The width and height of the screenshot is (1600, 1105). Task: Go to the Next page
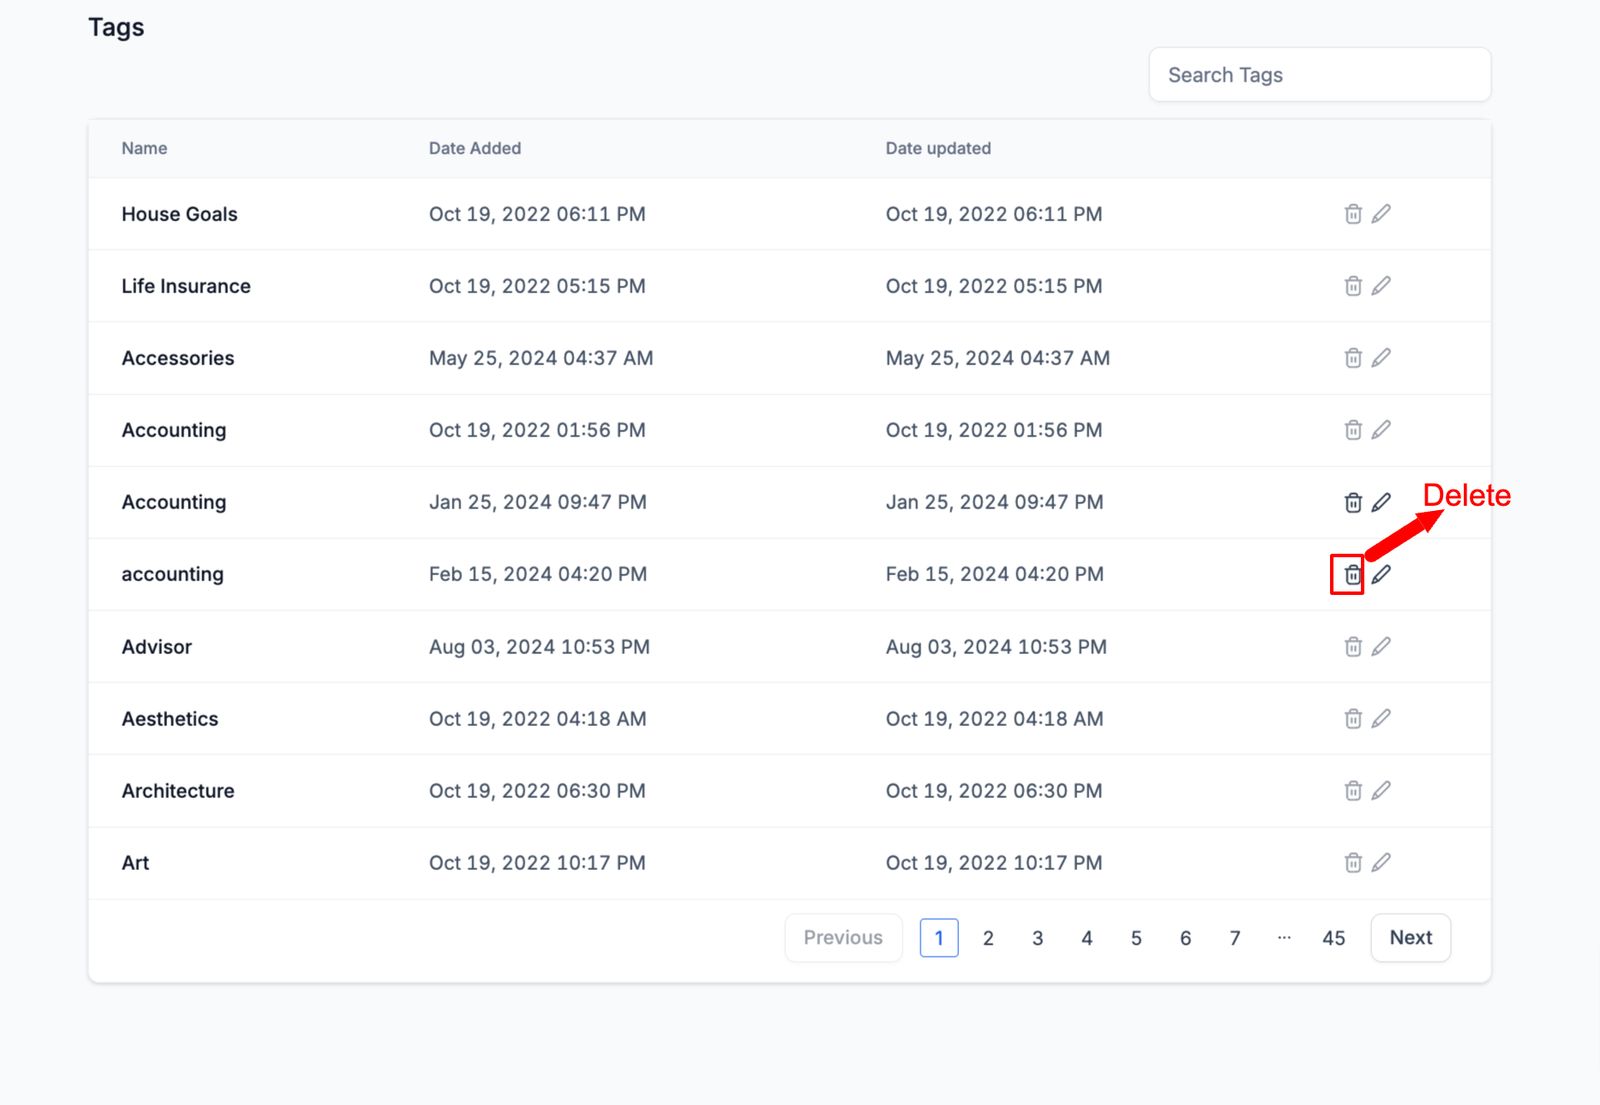[x=1410, y=938]
